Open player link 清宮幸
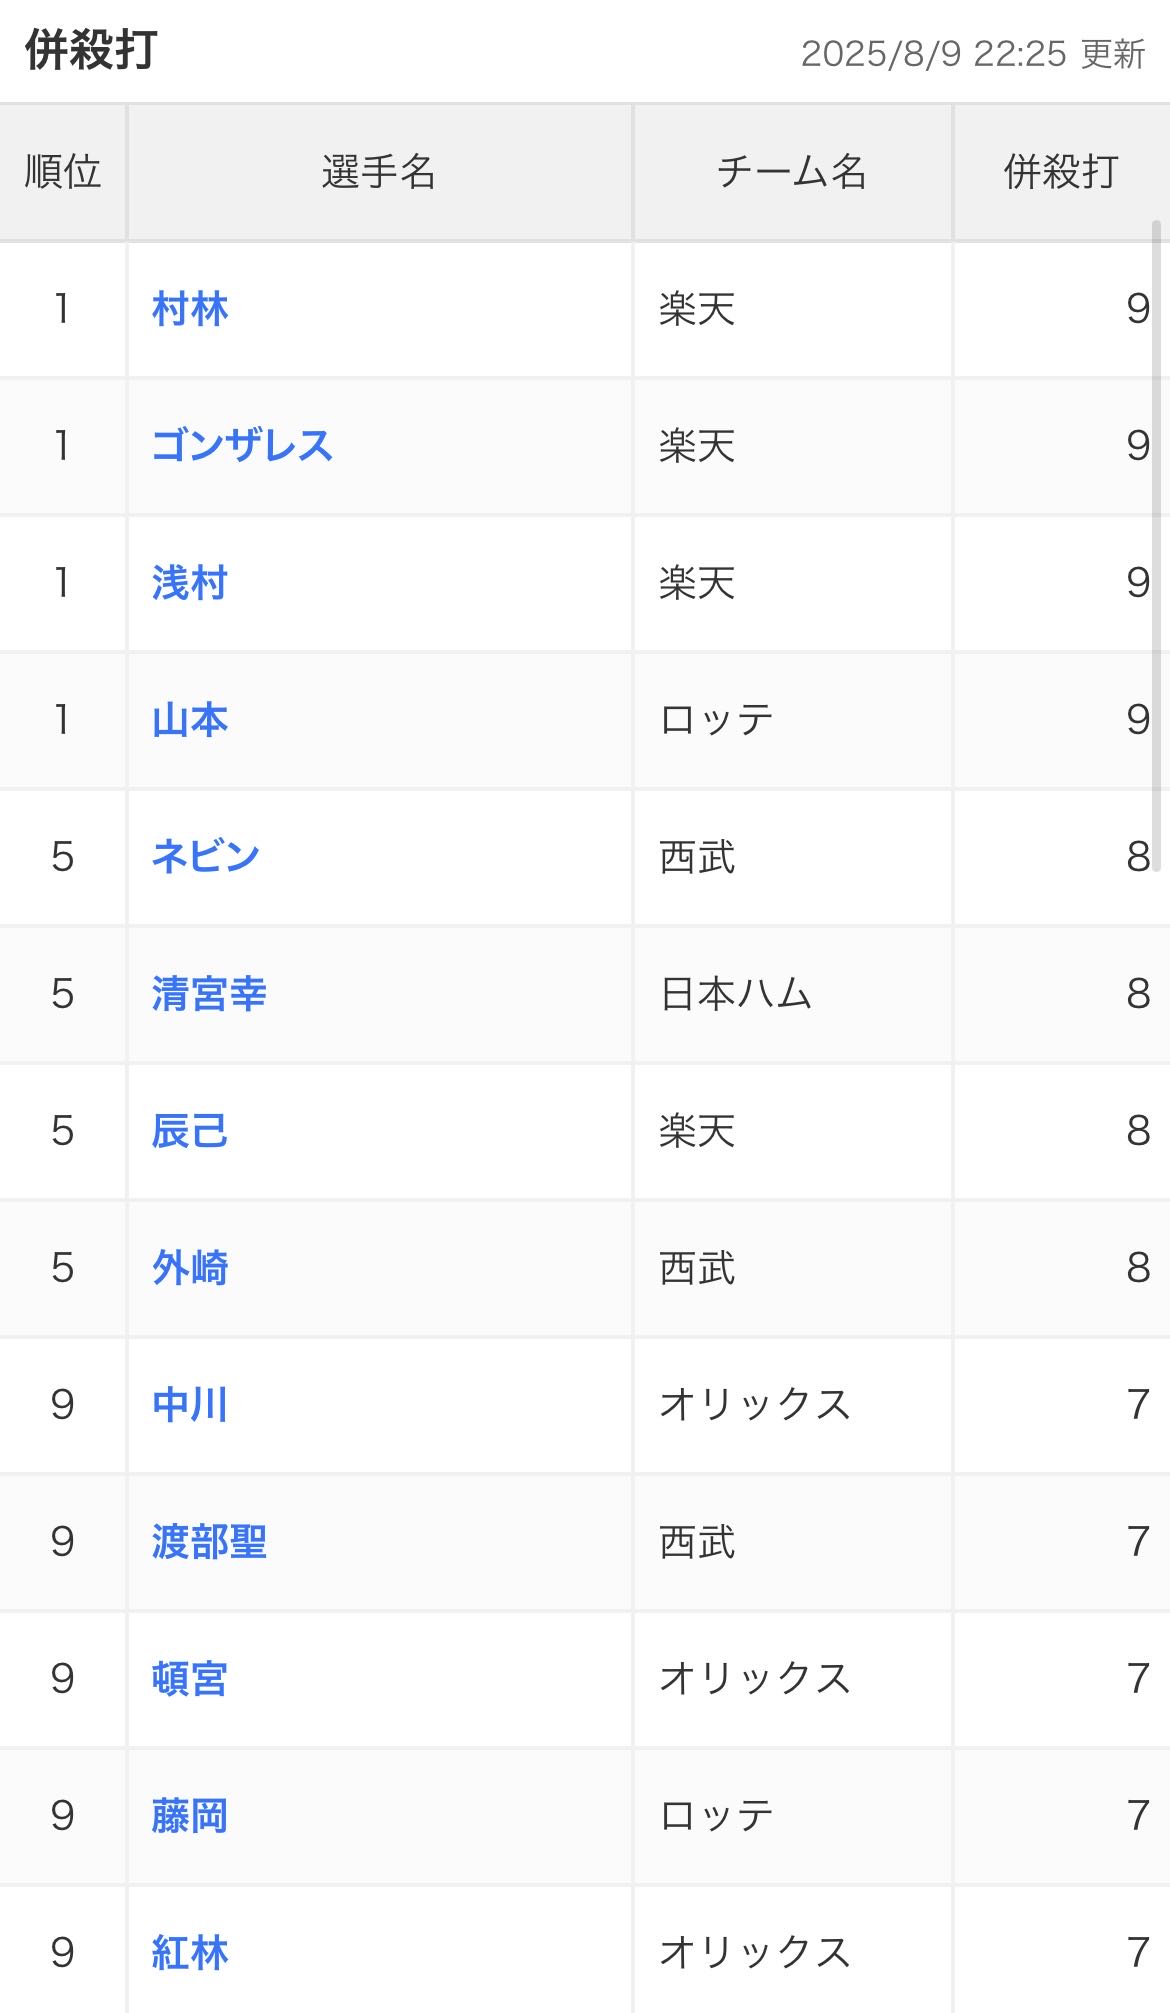The width and height of the screenshot is (1170, 2013). [x=209, y=994]
